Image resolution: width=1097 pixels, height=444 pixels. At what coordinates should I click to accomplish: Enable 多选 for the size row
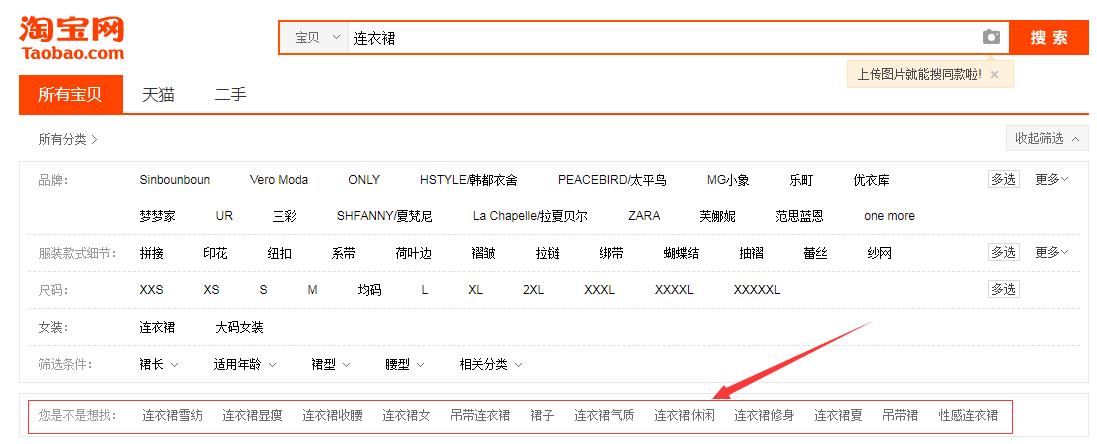pyautogui.click(x=1003, y=289)
